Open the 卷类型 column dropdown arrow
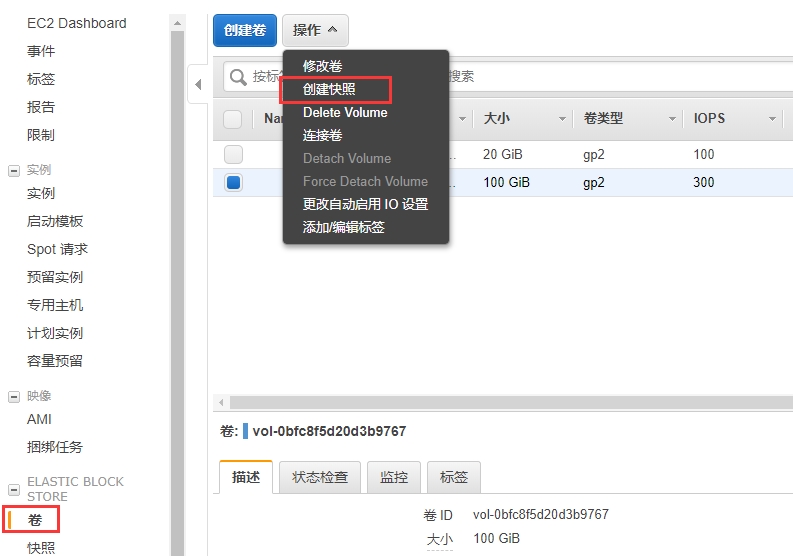 [672, 119]
